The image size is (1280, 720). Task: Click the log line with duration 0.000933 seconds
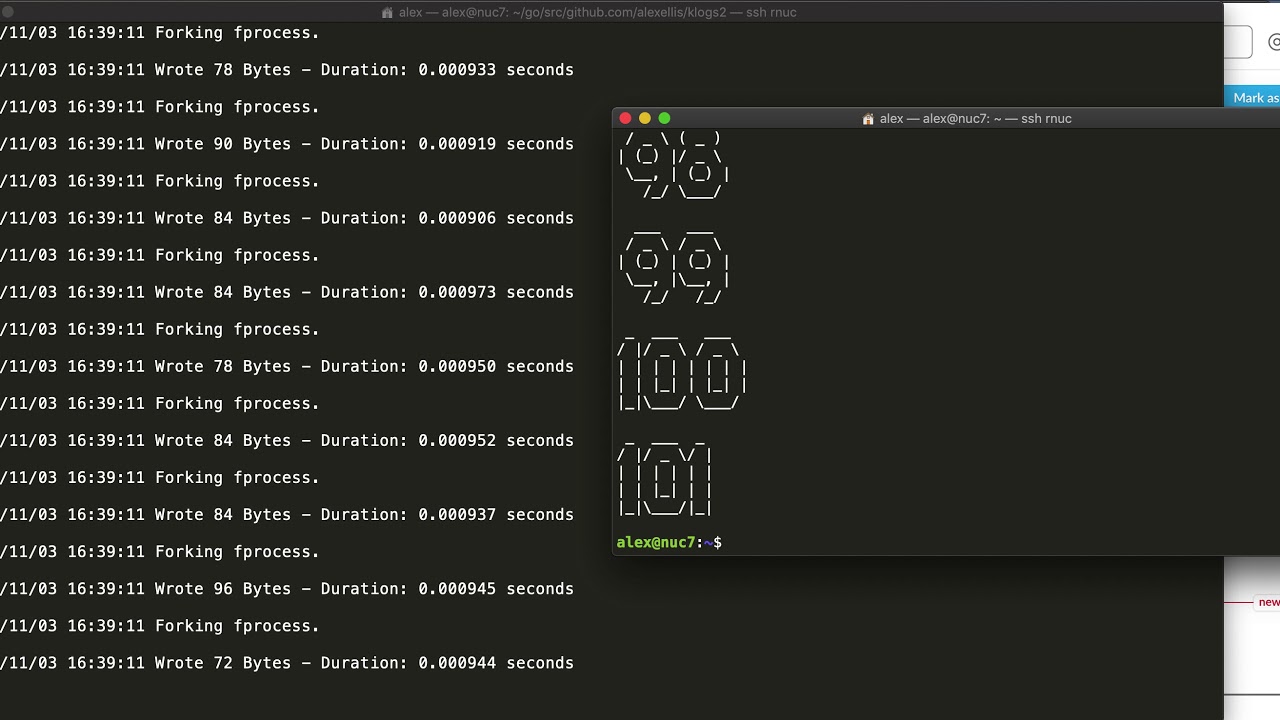287,70
